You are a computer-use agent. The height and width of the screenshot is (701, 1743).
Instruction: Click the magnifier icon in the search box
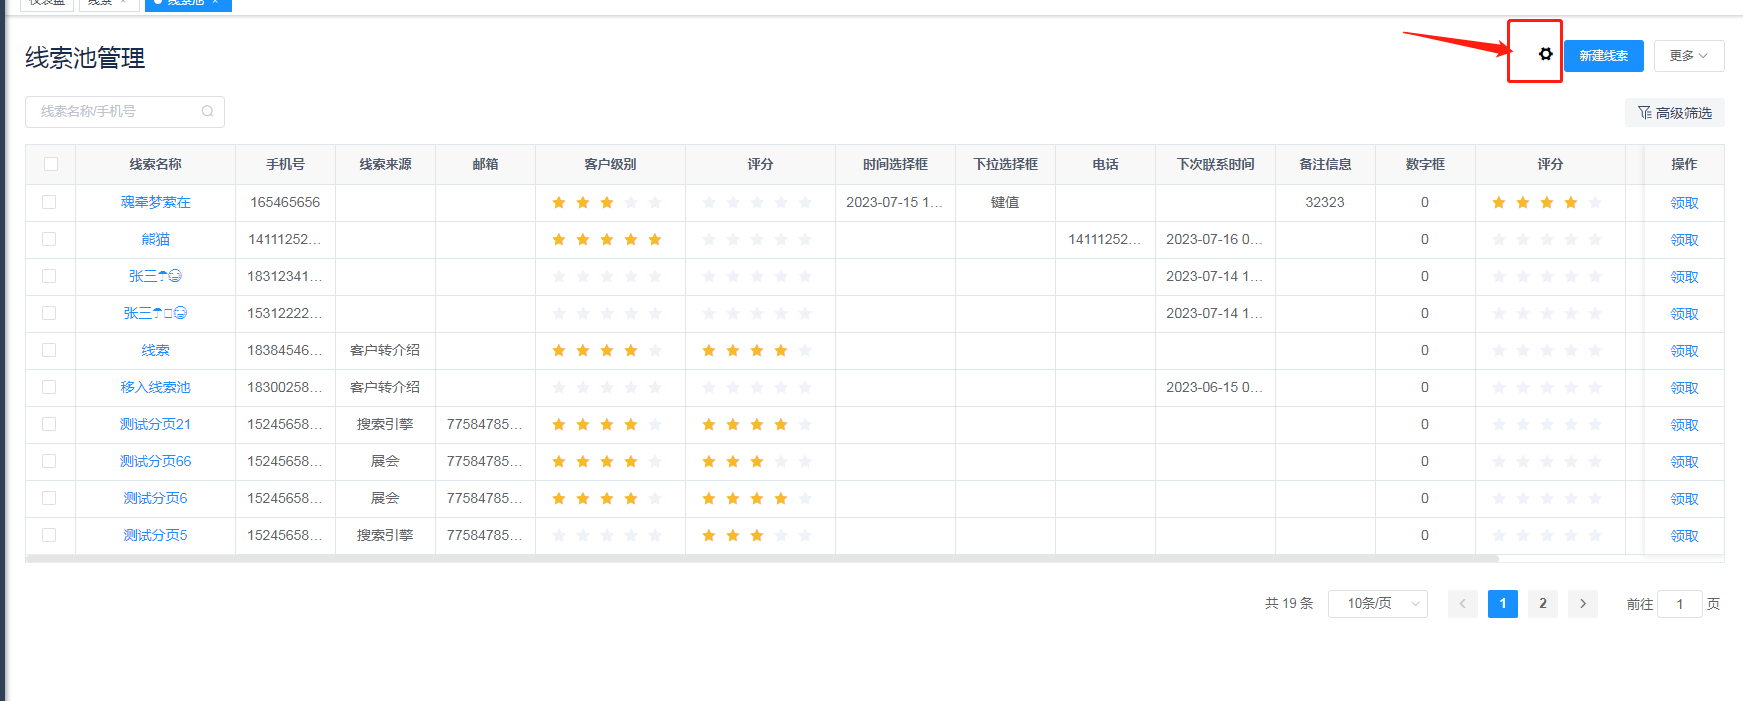tap(207, 112)
